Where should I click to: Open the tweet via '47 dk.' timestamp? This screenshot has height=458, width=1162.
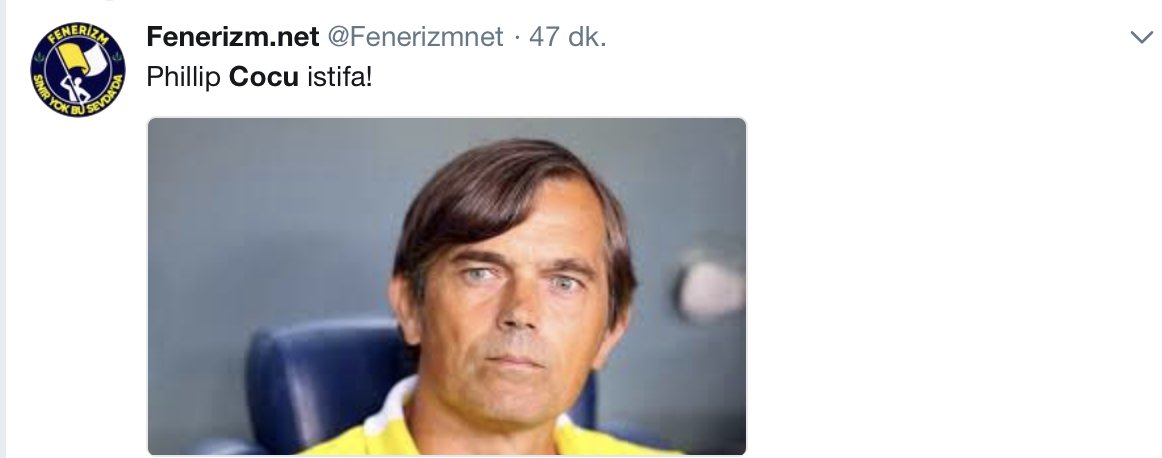coord(568,36)
